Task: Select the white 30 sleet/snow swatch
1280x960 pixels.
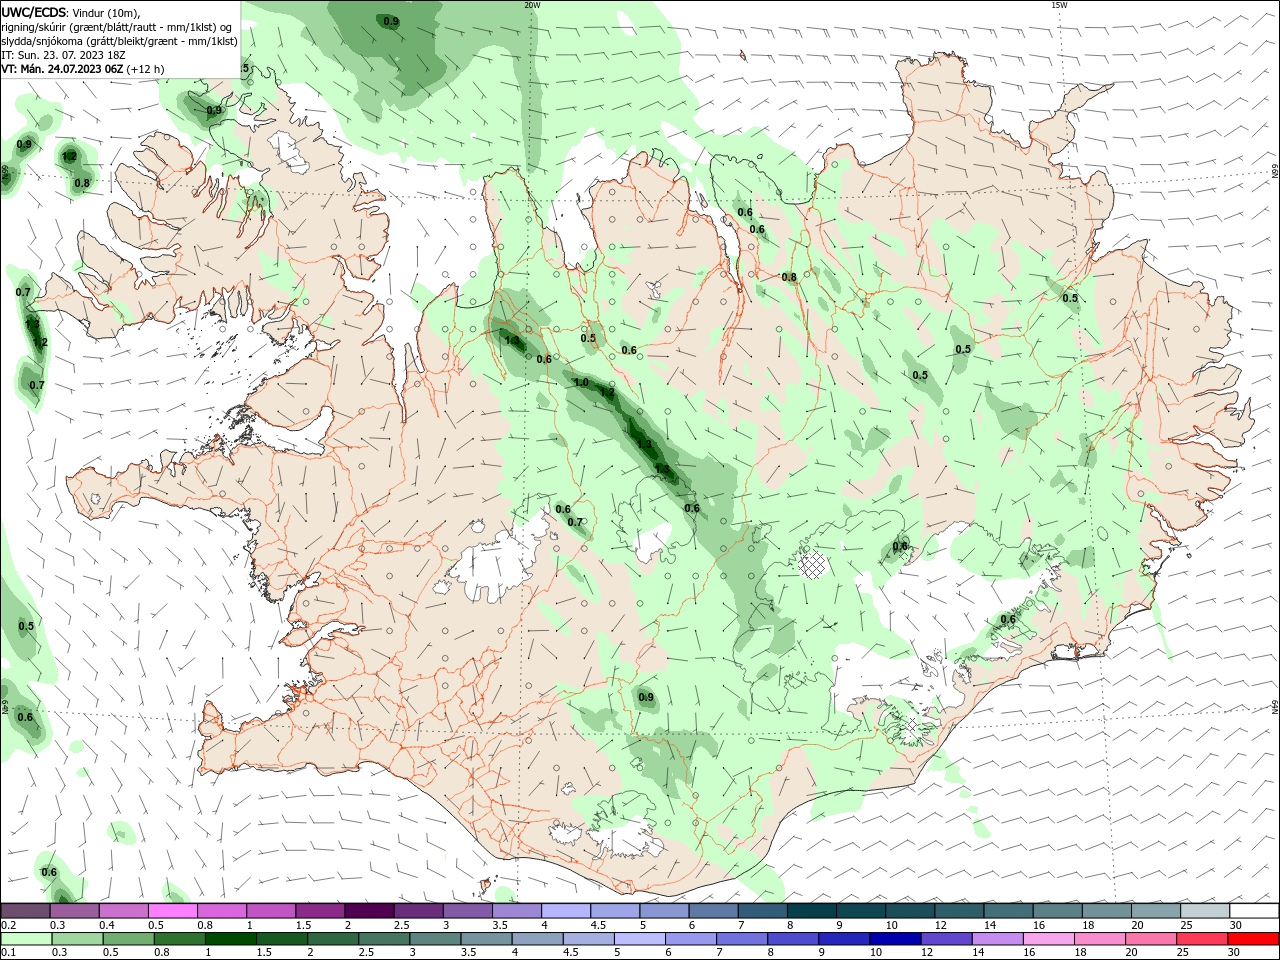Action: pos(1254,911)
